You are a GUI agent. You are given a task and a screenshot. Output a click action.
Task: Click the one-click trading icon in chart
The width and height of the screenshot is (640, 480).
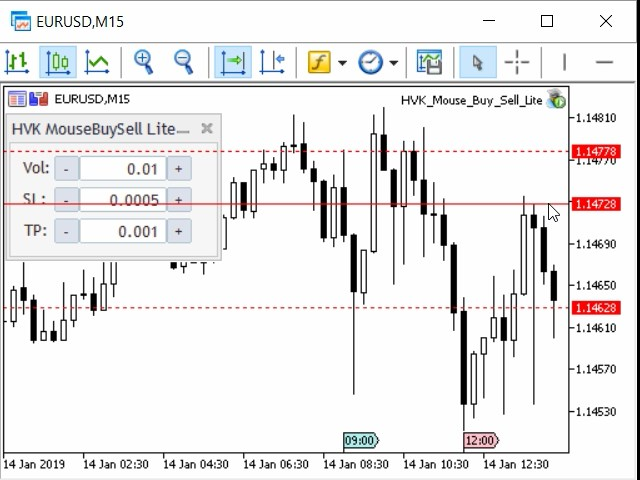39,99
